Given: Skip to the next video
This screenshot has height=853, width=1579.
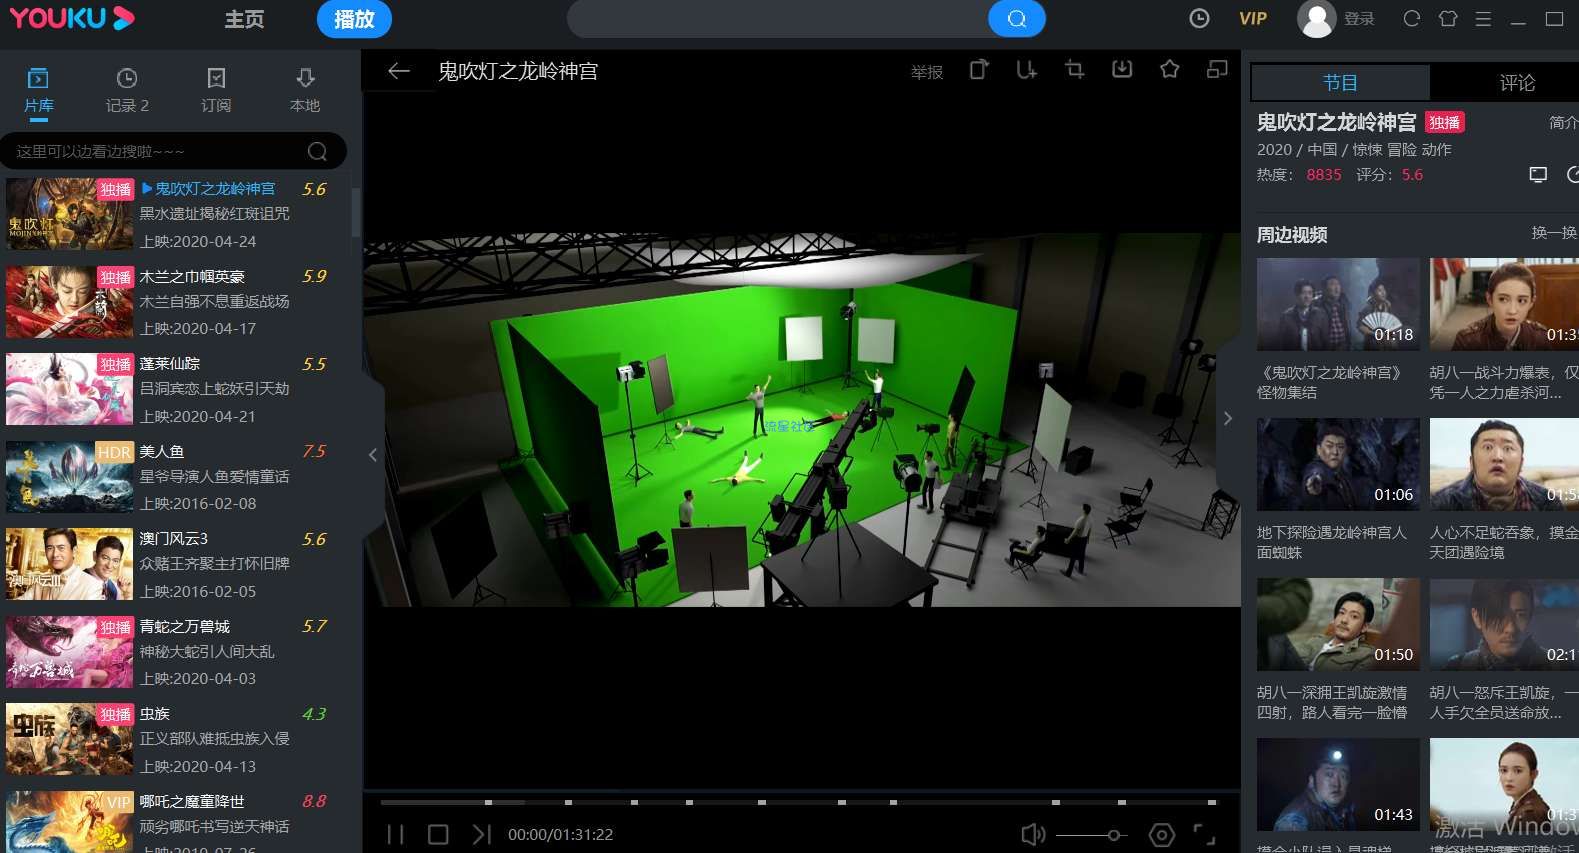Looking at the screenshot, I should click(x=481, y=834).
